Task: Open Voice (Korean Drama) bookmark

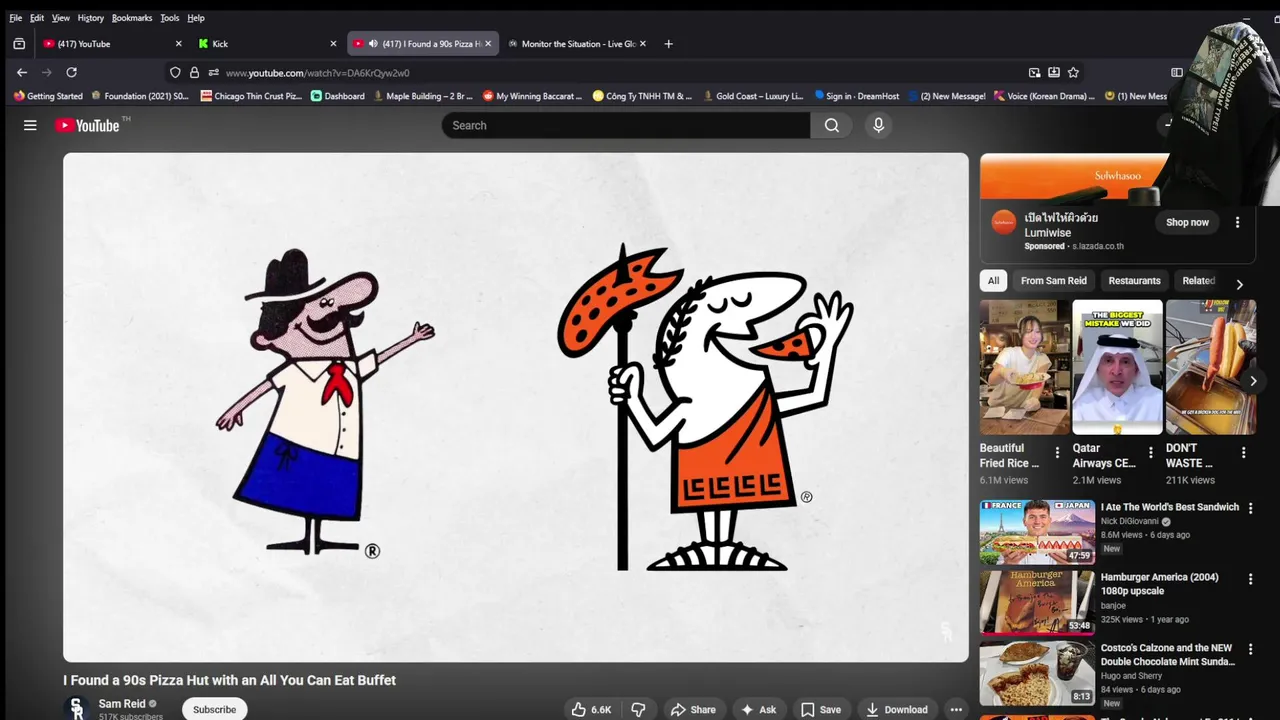Action: tap(1044, 96)
